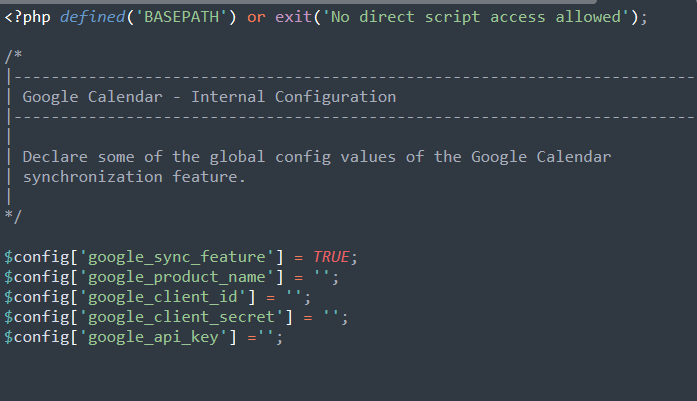Click the 'google_sync_feature' config key
The height and width of the screenshot is (401, 697).
coord(170,256)
